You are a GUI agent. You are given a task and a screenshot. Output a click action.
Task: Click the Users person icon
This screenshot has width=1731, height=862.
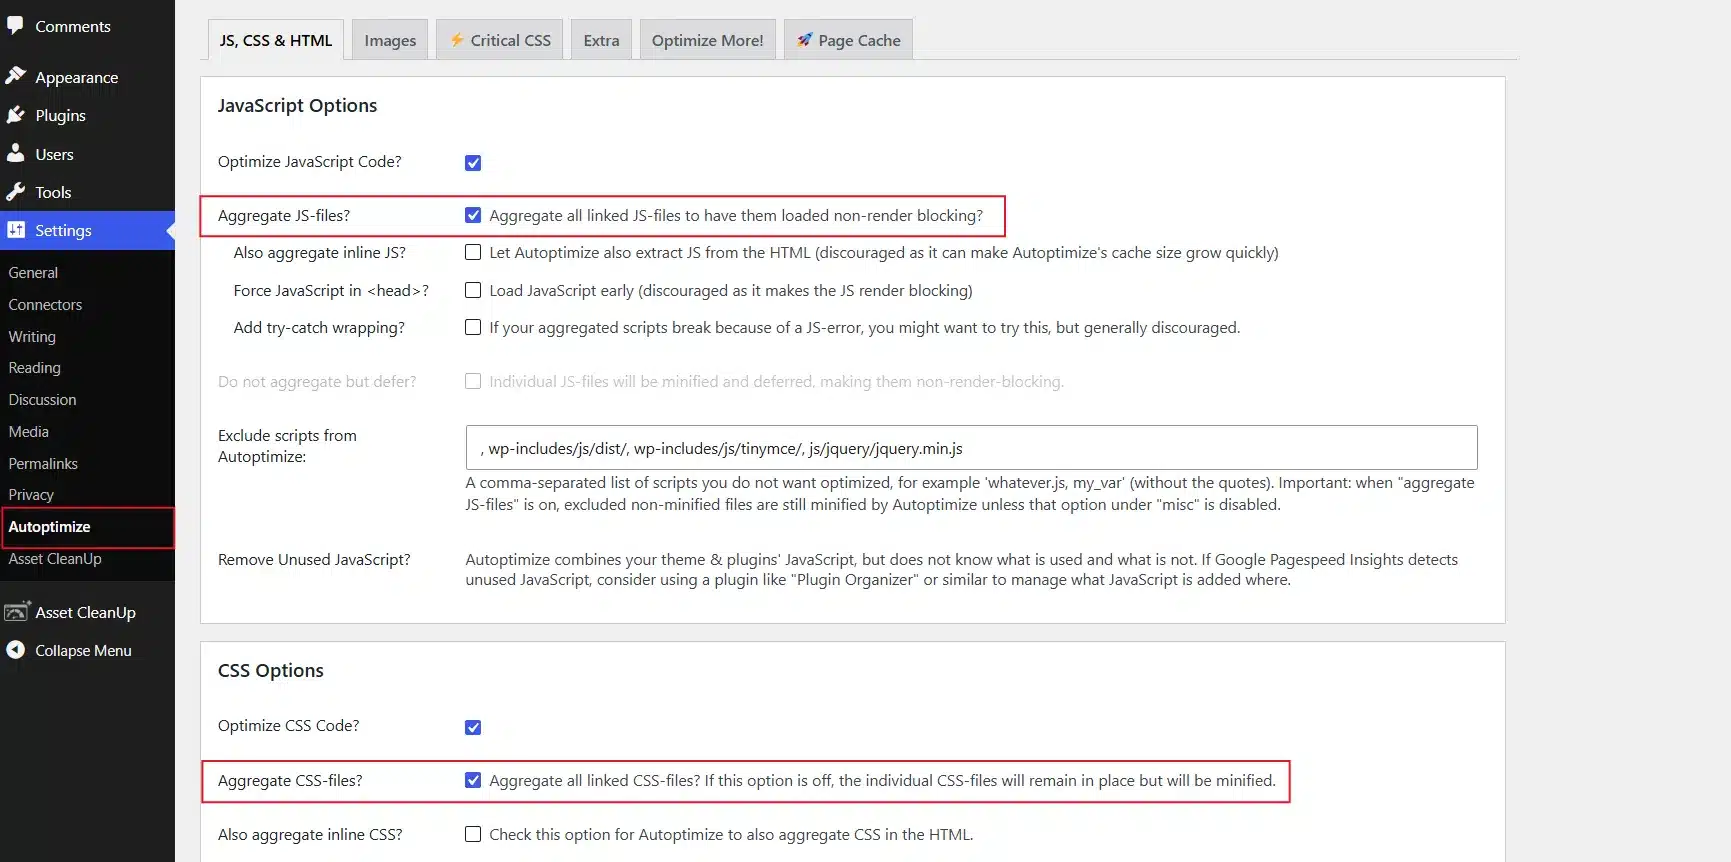click(x=15, y=153)
